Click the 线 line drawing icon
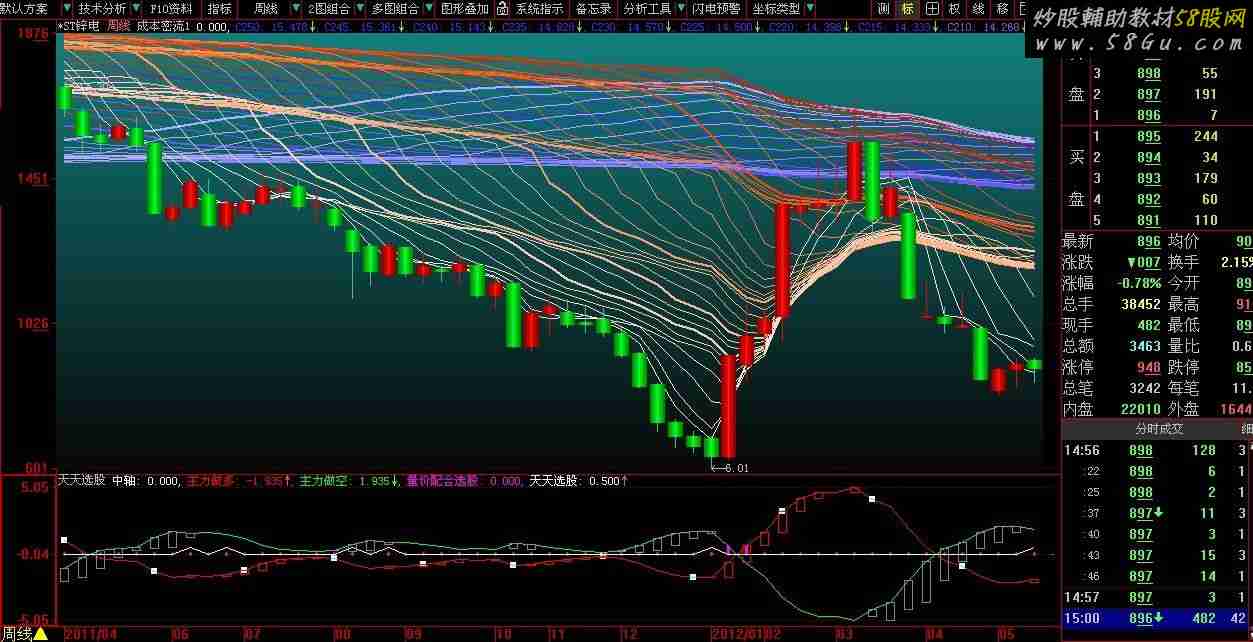Viewport: 1253px width, 642px height. pyautogui.click(x=979, y=8)
